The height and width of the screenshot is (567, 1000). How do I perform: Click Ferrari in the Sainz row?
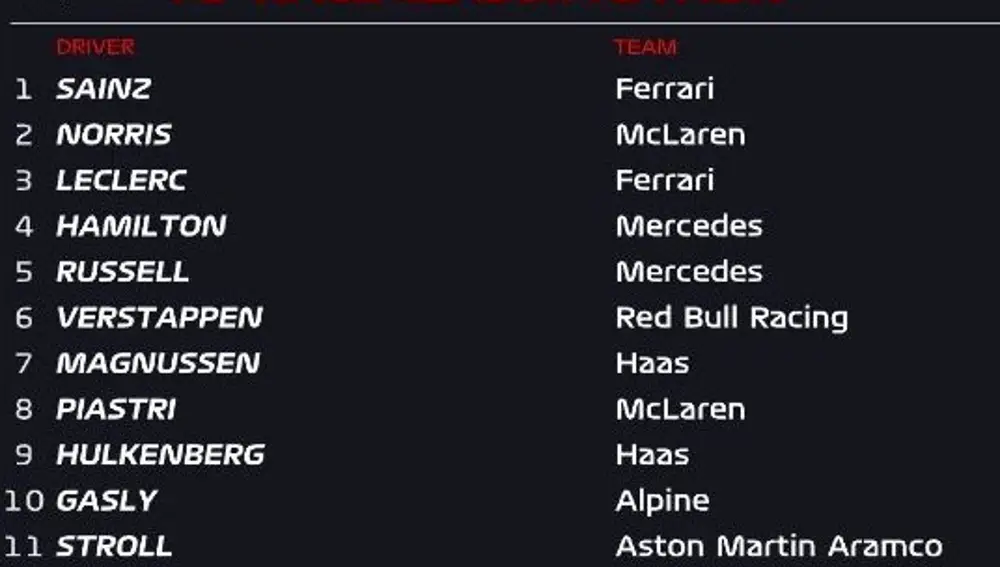point(664,89)
